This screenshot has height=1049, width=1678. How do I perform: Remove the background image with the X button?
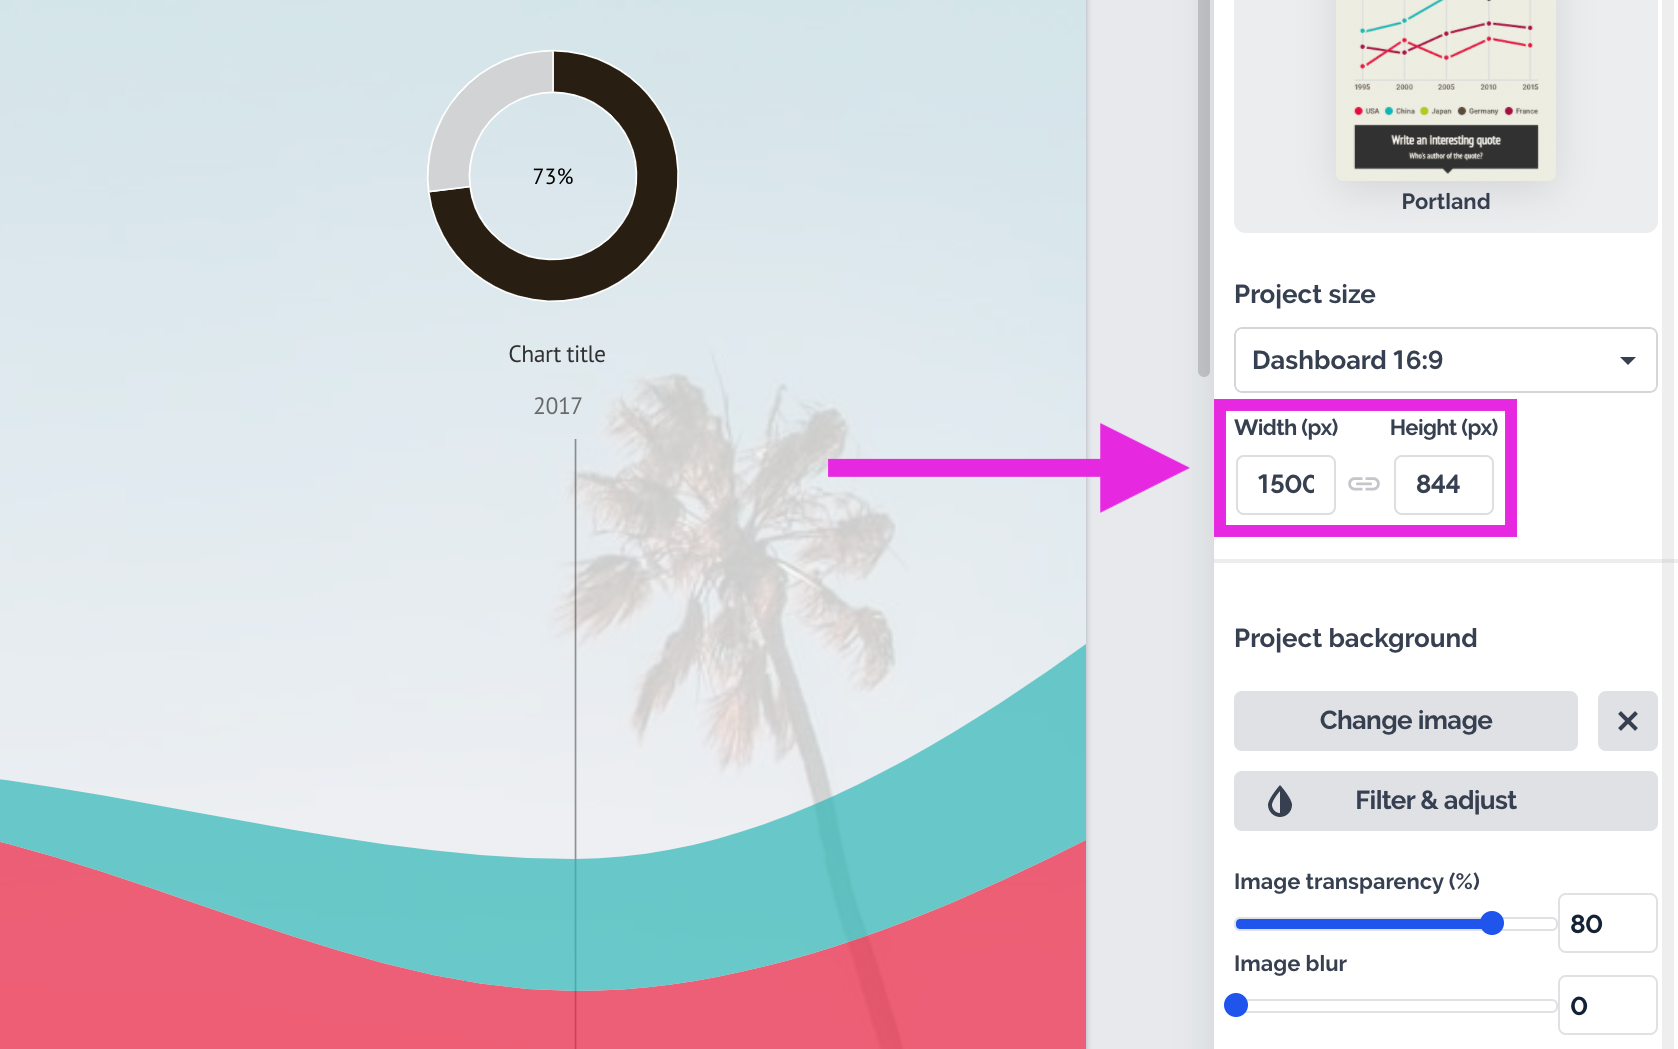click(1627, 721)
